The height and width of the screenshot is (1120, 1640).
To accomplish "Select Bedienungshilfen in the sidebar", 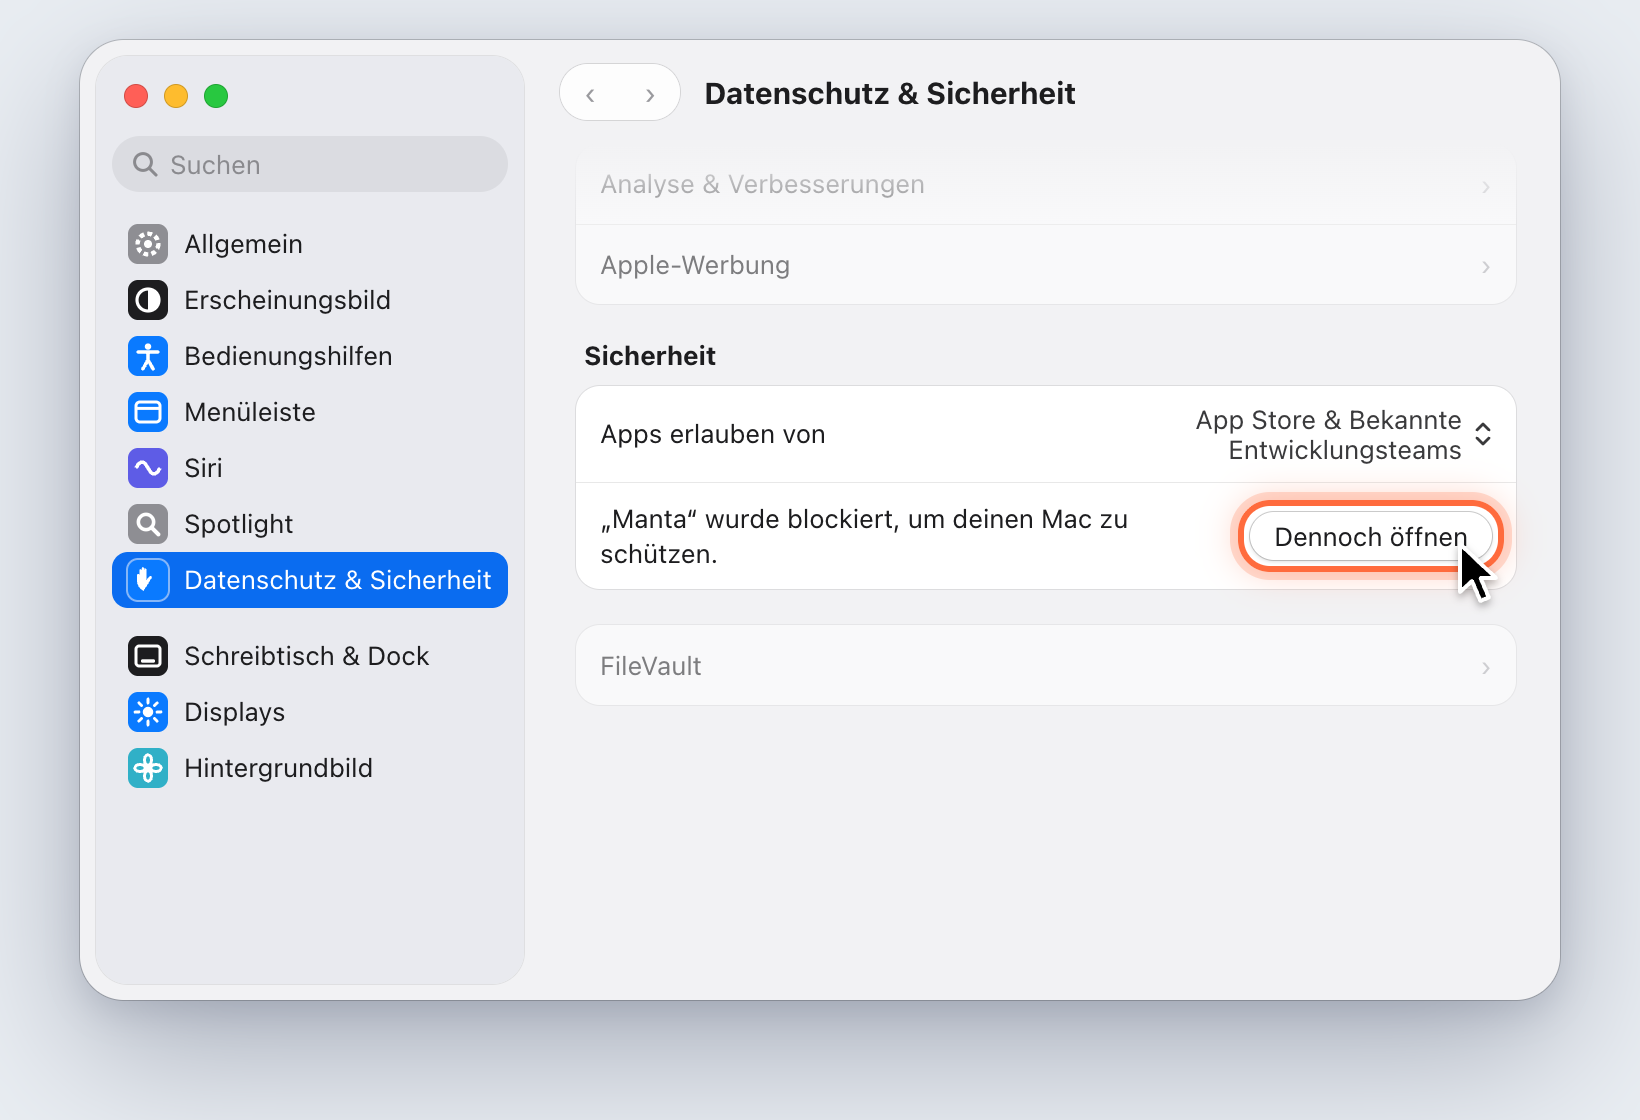I will pyautogui.click(x=310, y=356).
